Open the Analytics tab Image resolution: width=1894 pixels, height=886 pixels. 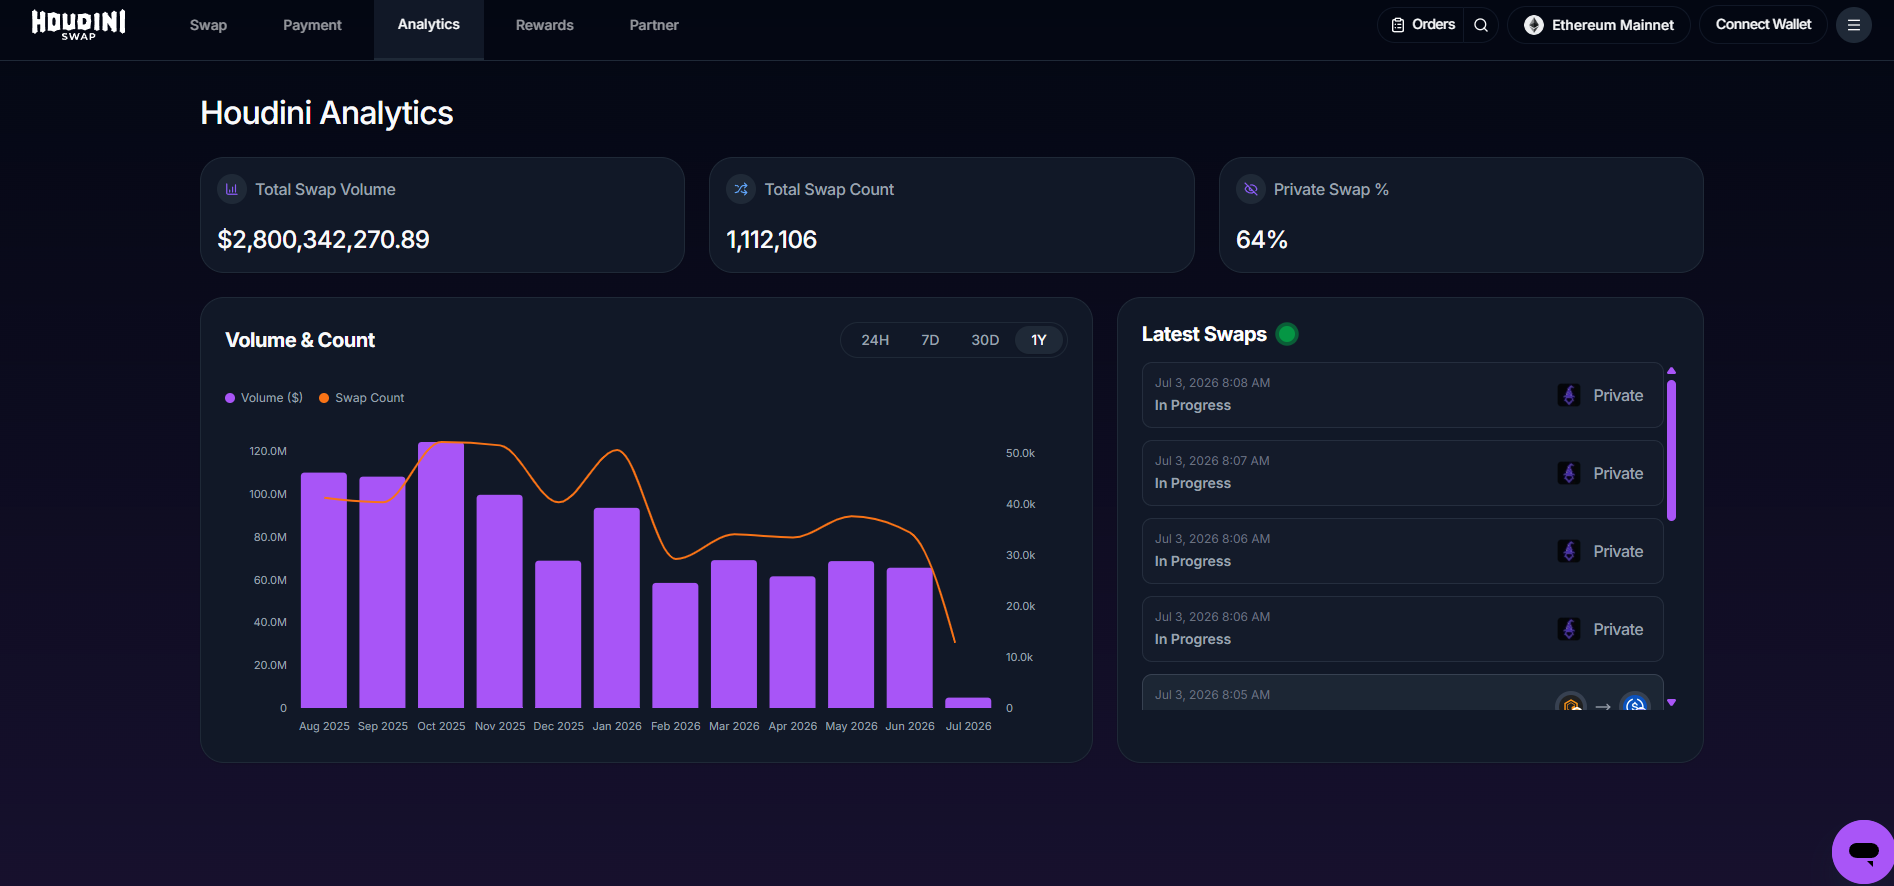click(429, 25)
